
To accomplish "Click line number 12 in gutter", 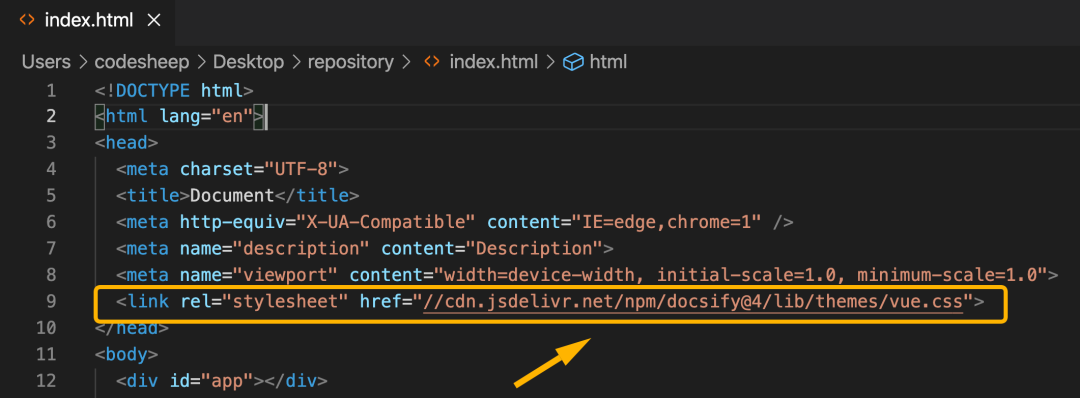I will pos(45,381).
